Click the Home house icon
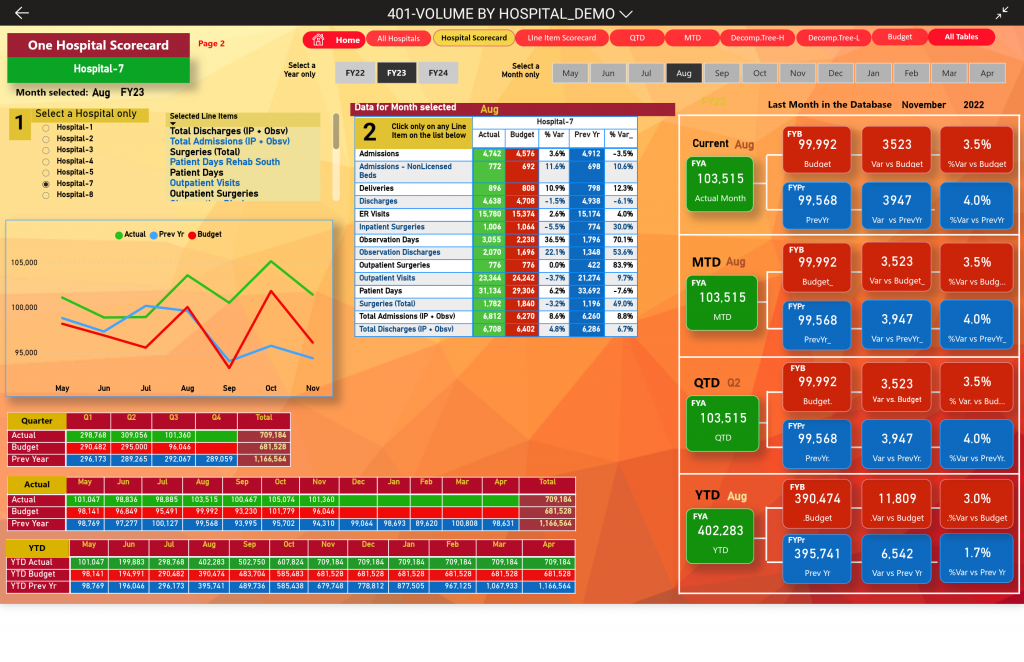Image resolution: width=1024 pixels, height=662 pixels. pyautogui.click(x=319, y=39)
